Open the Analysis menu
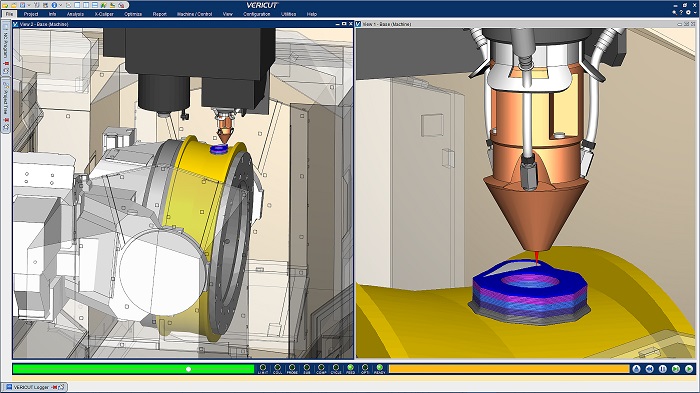This screenshot has width=700, height=393. (75, 14)
